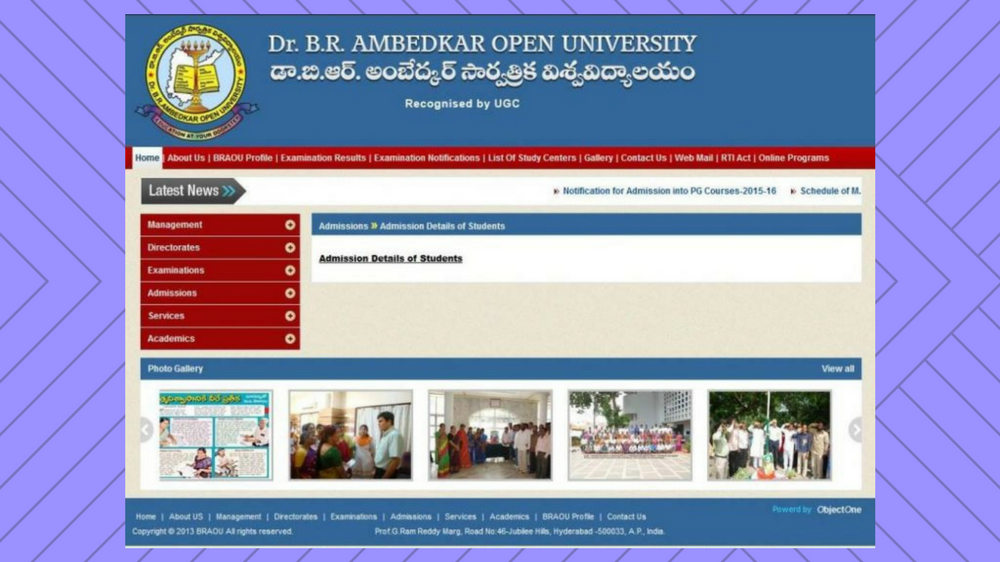Open the Directorates sidebar section
Screen dimensions: 1000x562
(220, 248)
